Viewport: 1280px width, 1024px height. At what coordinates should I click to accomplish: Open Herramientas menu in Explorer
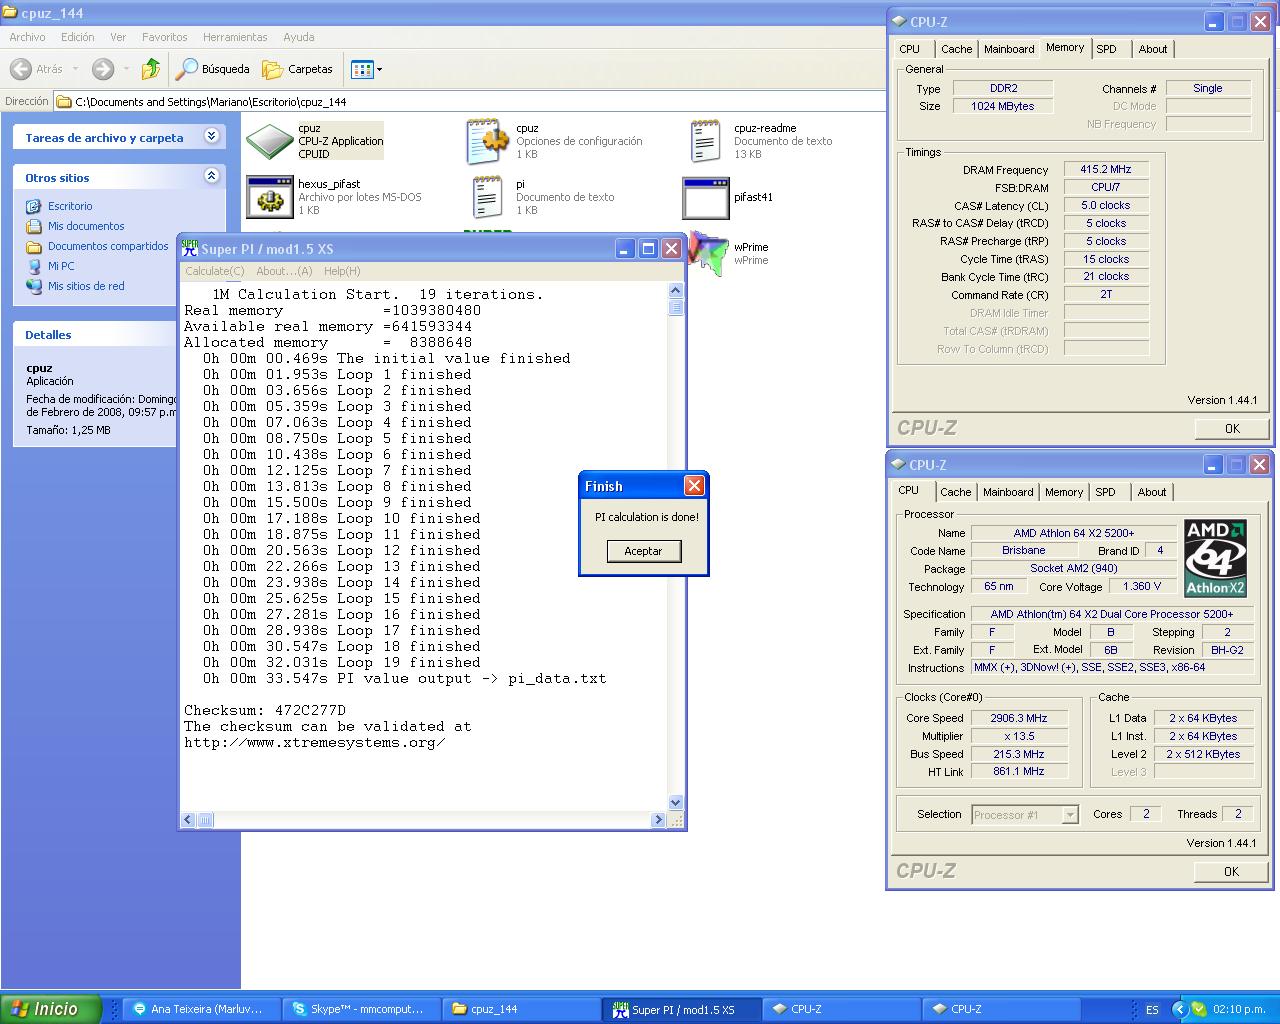point(235,37)
